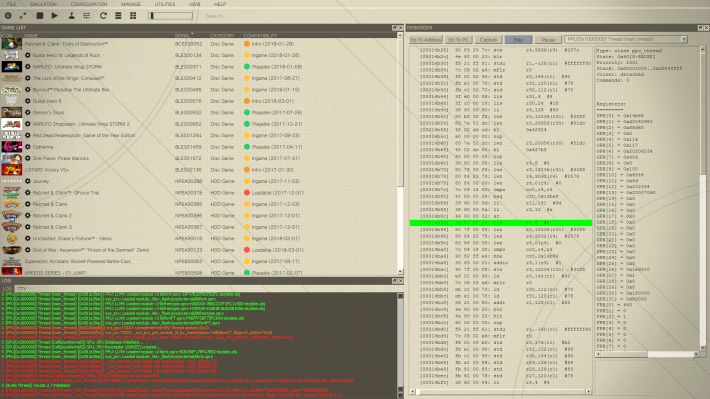Float the Log panel with undock icon
This screenshot has width=710, height=399.
[x=394, y=281]
